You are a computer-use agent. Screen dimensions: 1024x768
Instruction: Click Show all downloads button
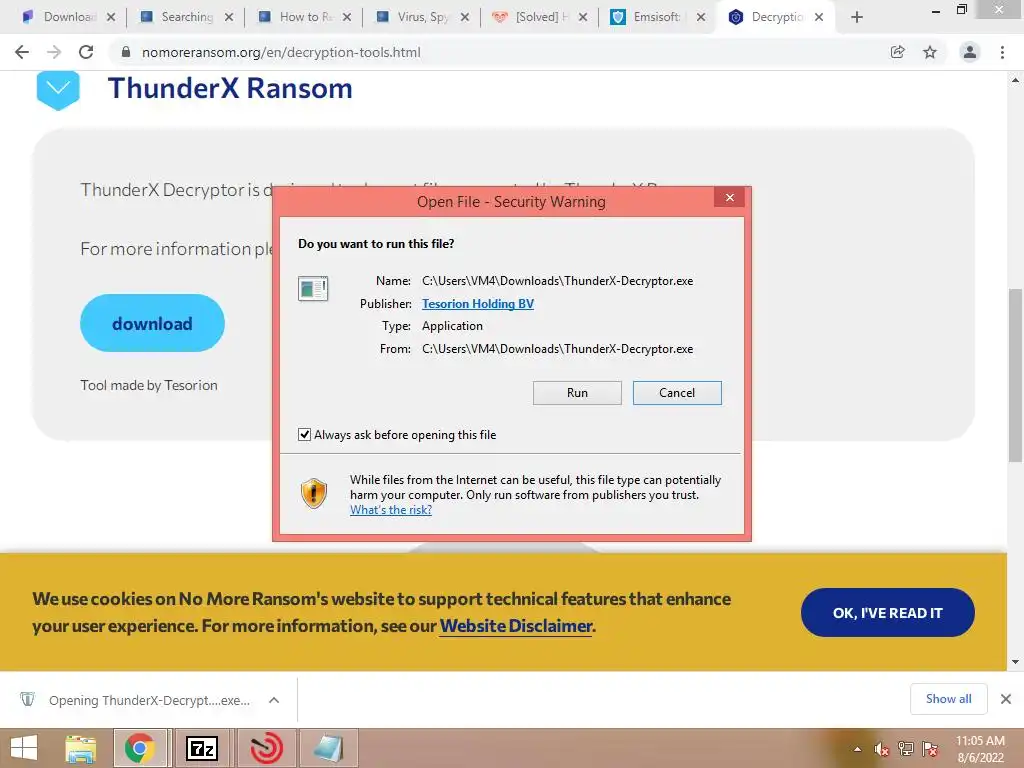[948, 699]
